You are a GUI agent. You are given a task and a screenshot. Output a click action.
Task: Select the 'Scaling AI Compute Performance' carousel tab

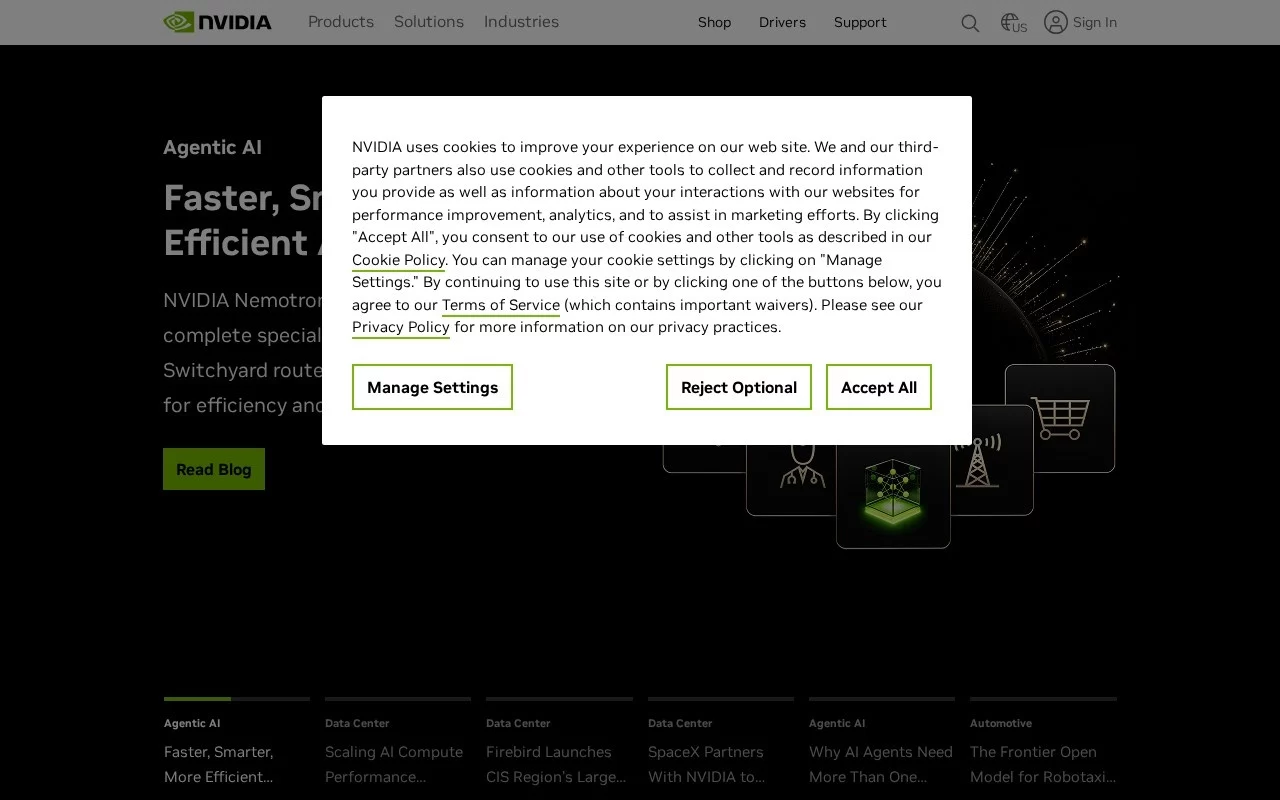point(398,743)
